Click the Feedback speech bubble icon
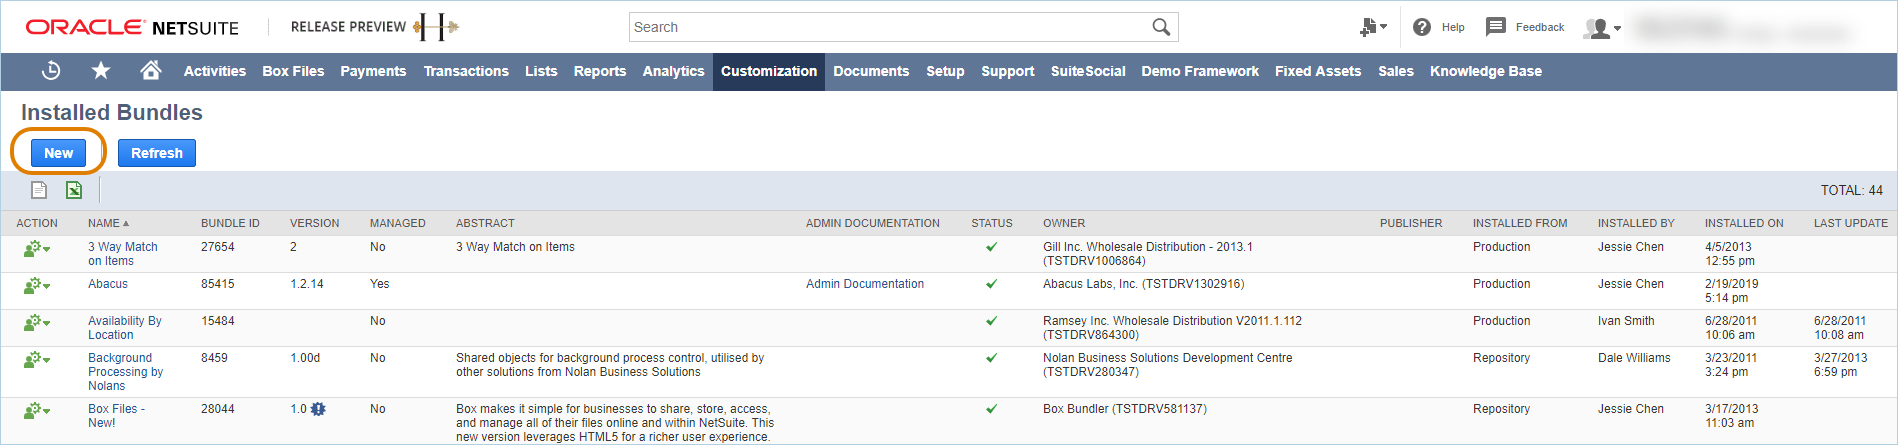Screen dimensions: 1898x445 1496,27
